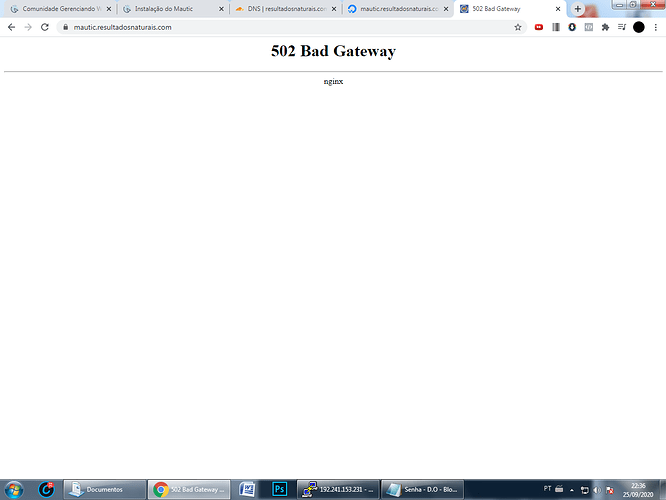666x500 pixels.
Task: Close the 502 Bad Gateway tab
Action: pos(558,8)
